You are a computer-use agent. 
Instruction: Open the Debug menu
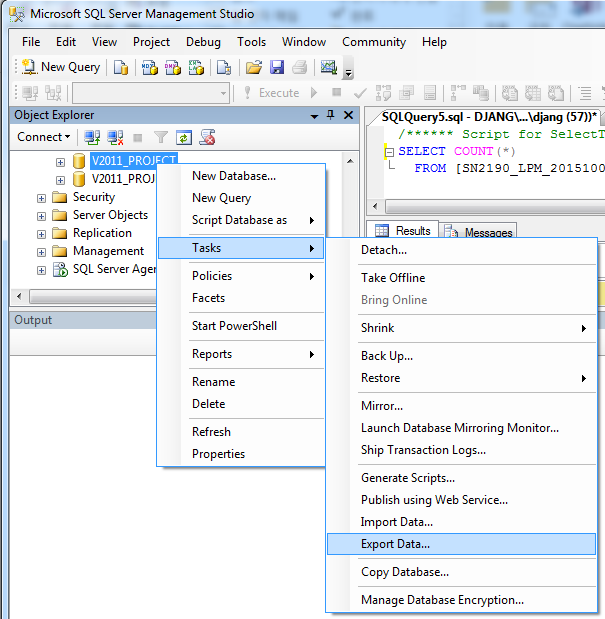click(203, 42)
